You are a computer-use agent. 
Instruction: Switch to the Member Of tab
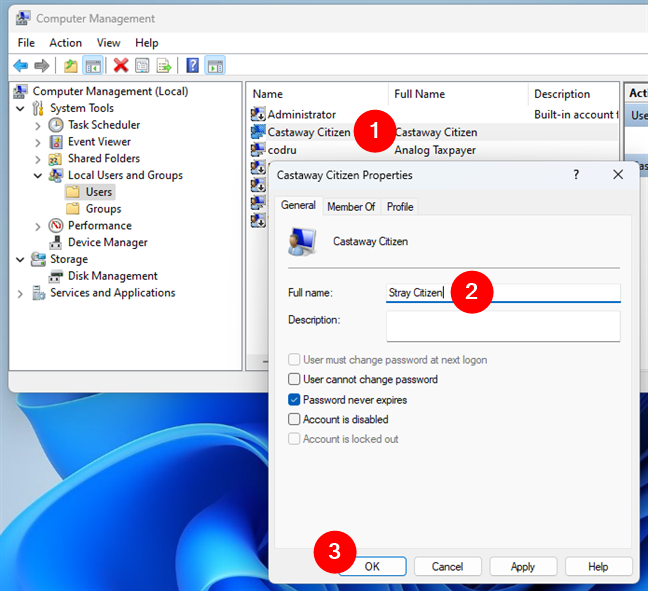(x=351, y=207)
